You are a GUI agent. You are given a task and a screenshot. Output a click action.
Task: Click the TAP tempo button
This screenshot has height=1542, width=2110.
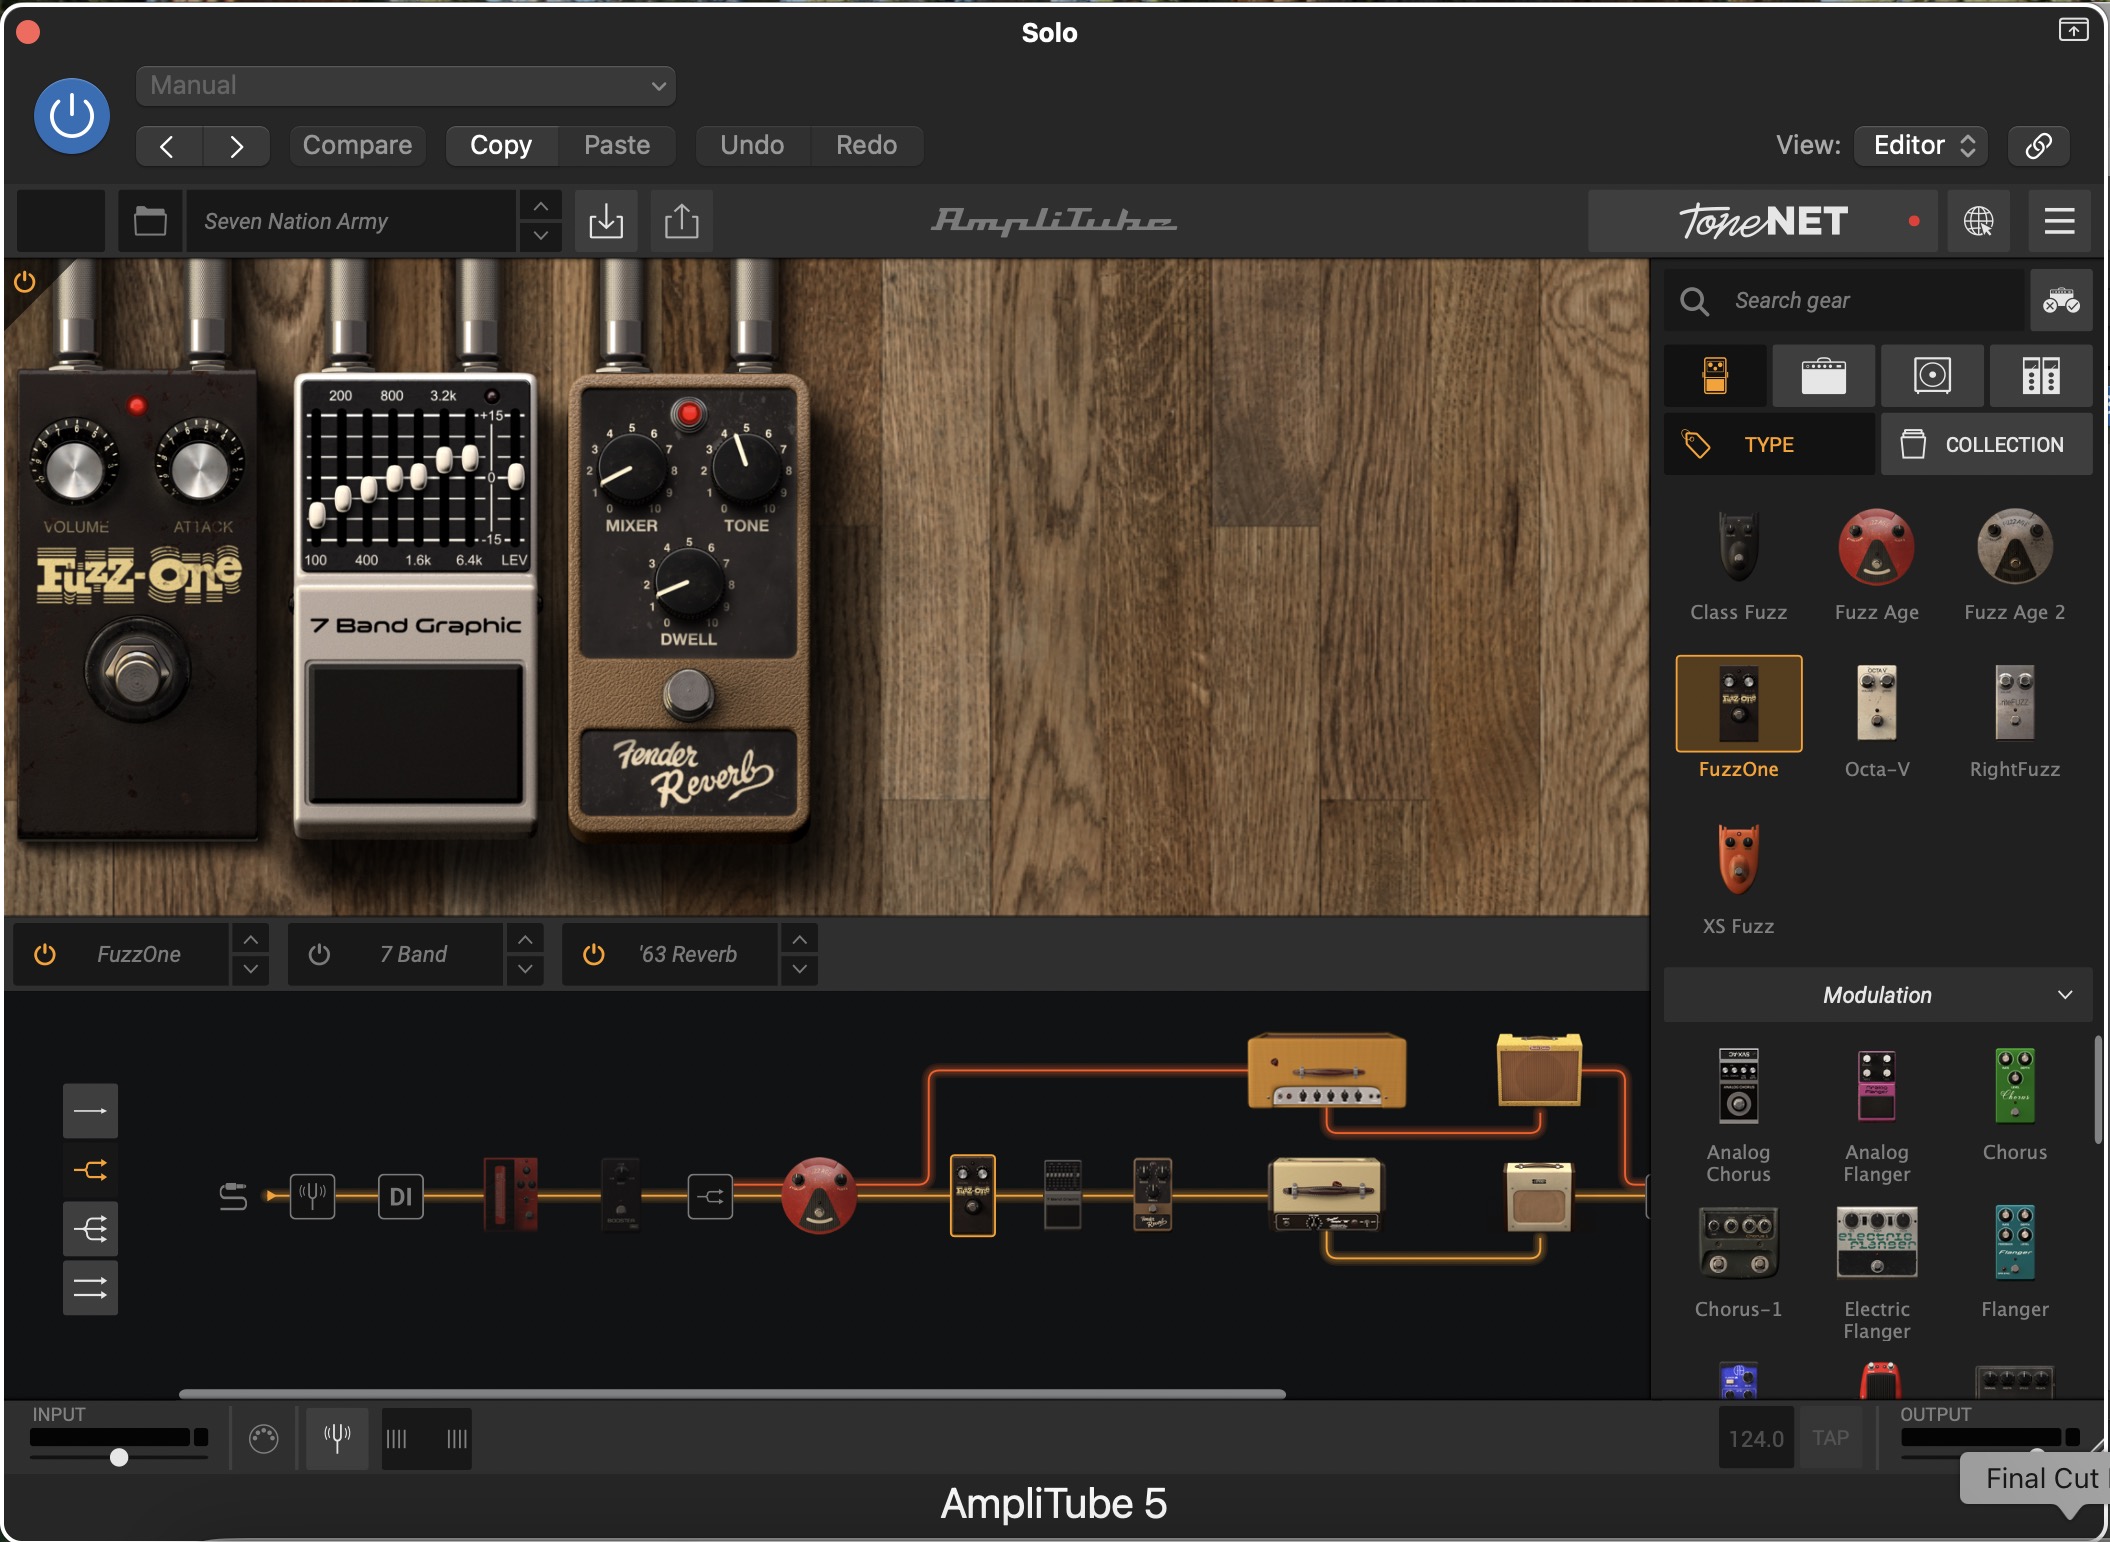click(1830, 1438)
